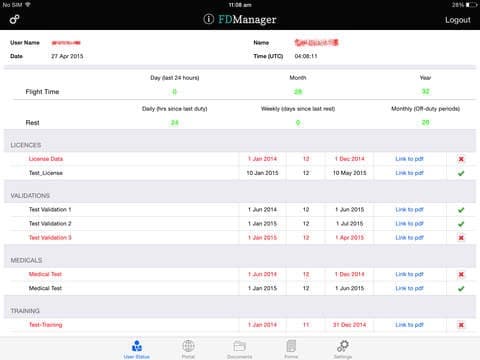Select the Test Validation 3 entry
Viewport: 480px width, 360px height.
[50, 238]
